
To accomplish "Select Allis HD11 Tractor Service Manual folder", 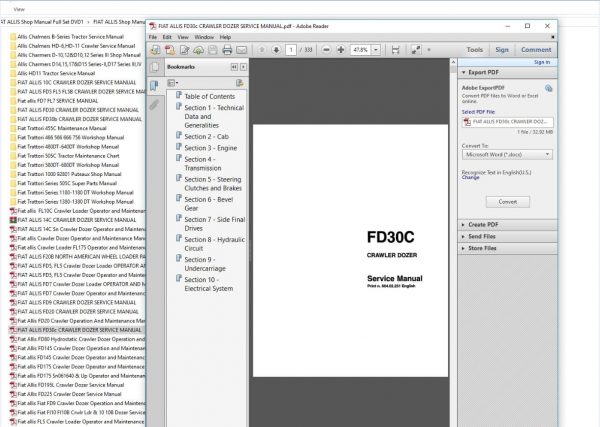I will click(56, 73).
